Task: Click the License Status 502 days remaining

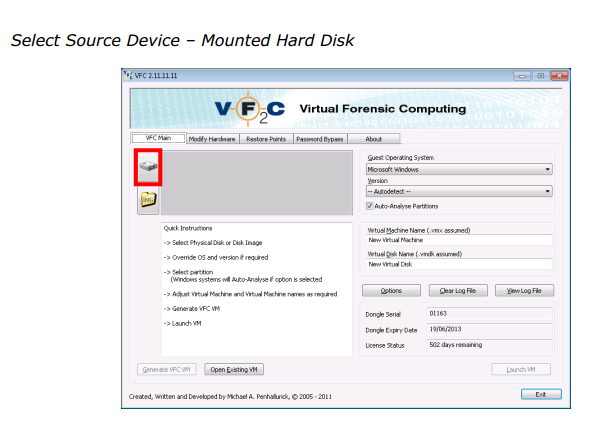Action: point(489,345)
